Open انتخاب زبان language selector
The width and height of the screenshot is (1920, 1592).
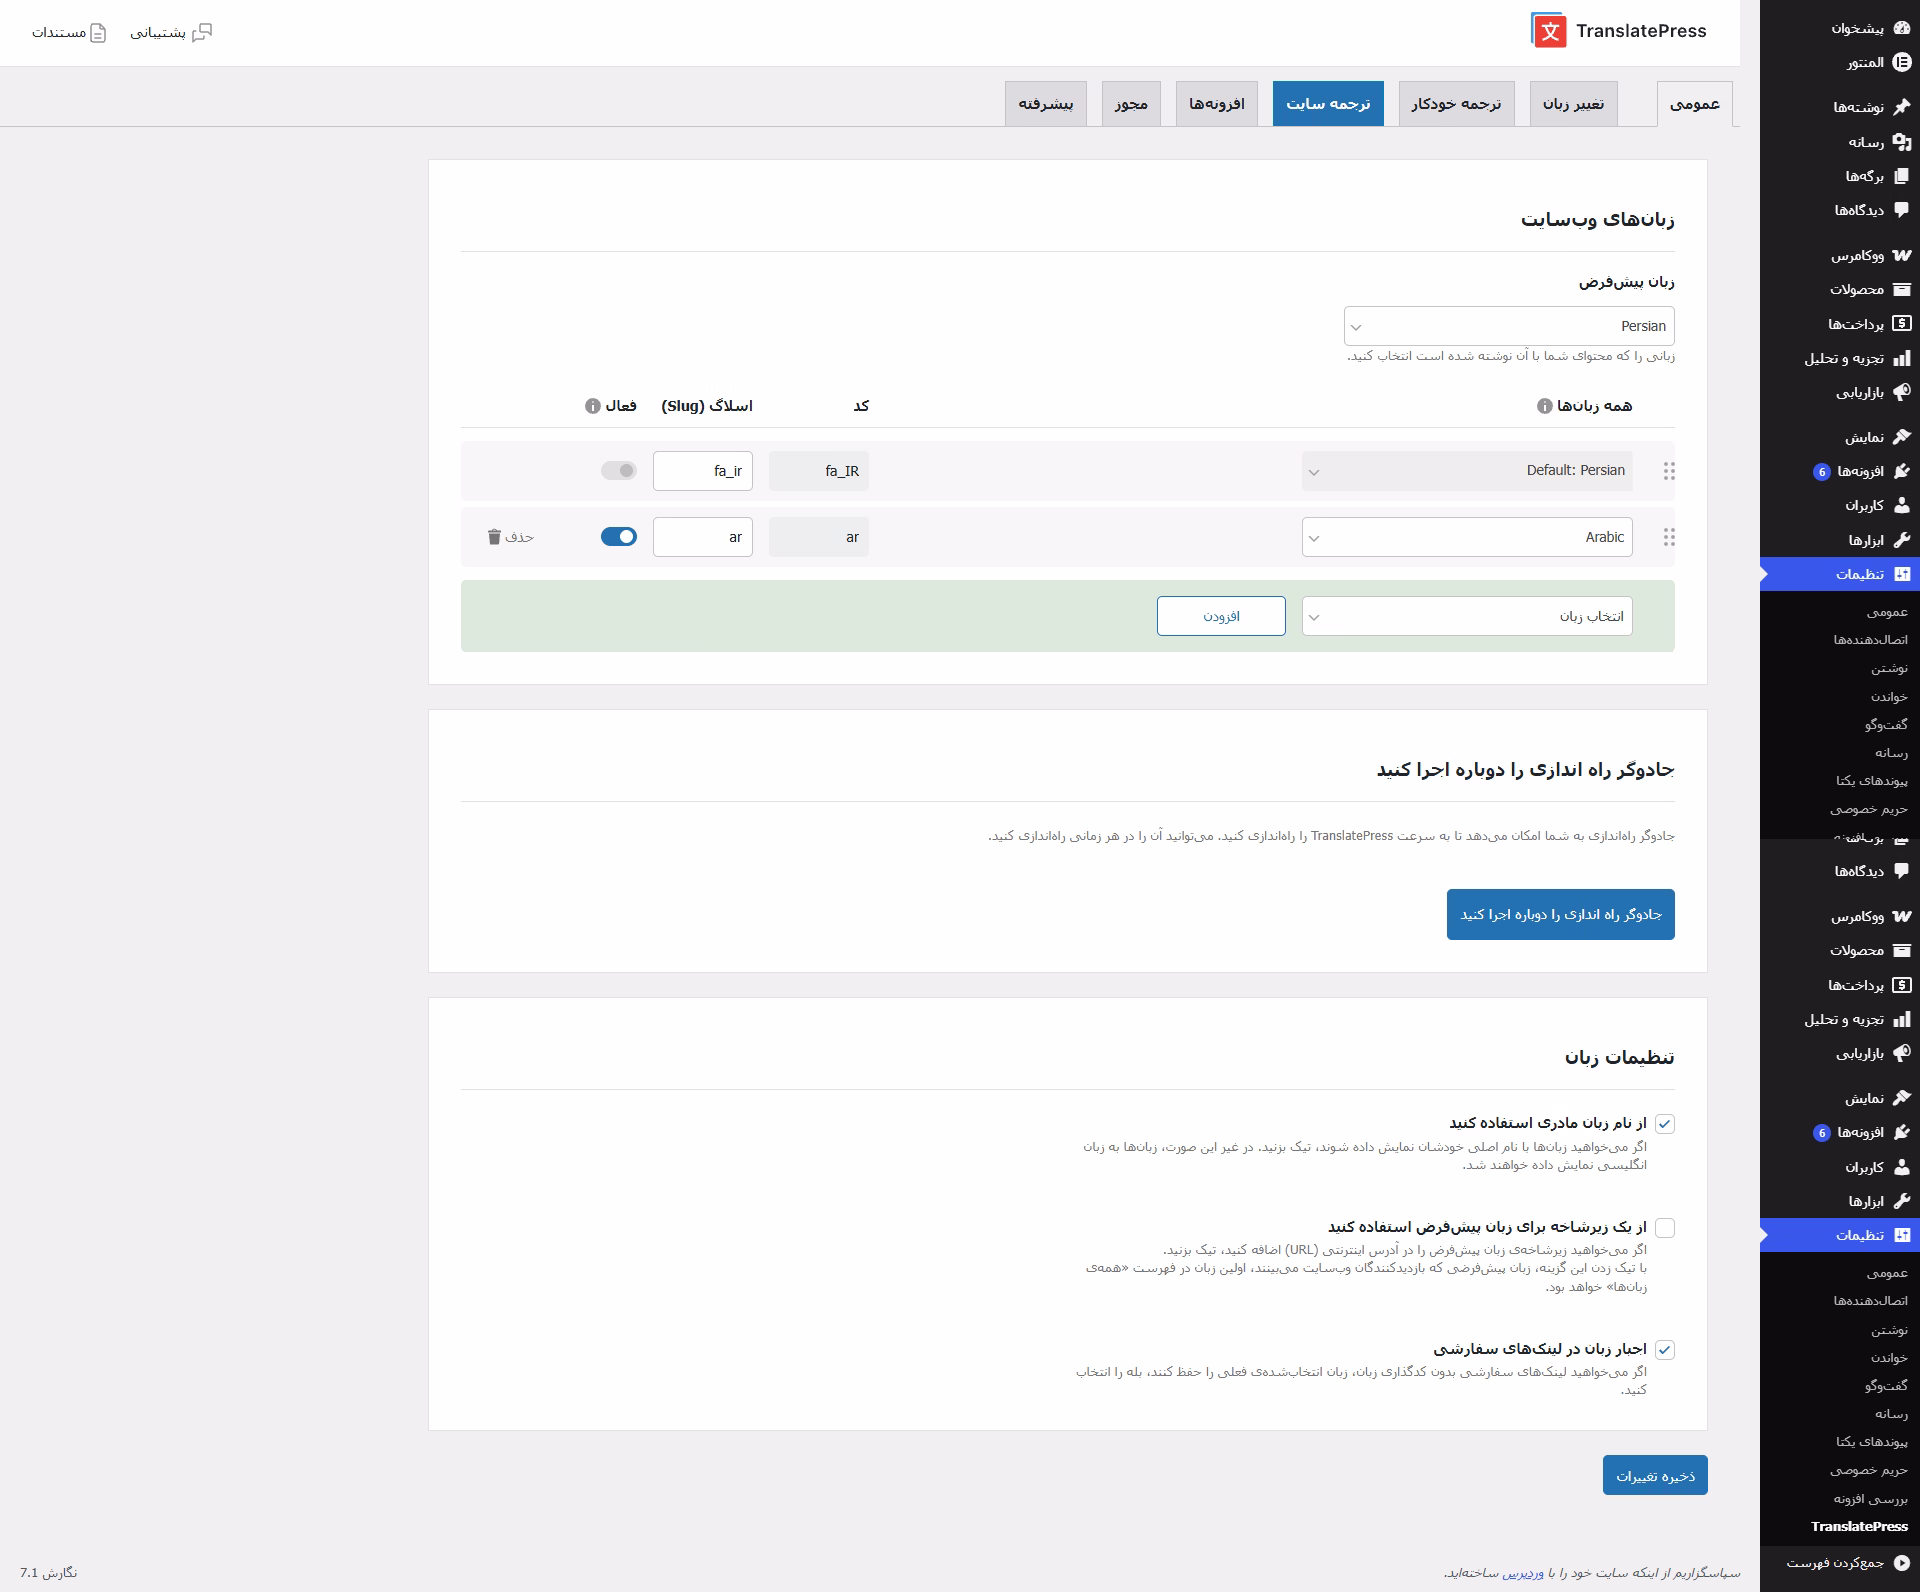click(1467, 616)
